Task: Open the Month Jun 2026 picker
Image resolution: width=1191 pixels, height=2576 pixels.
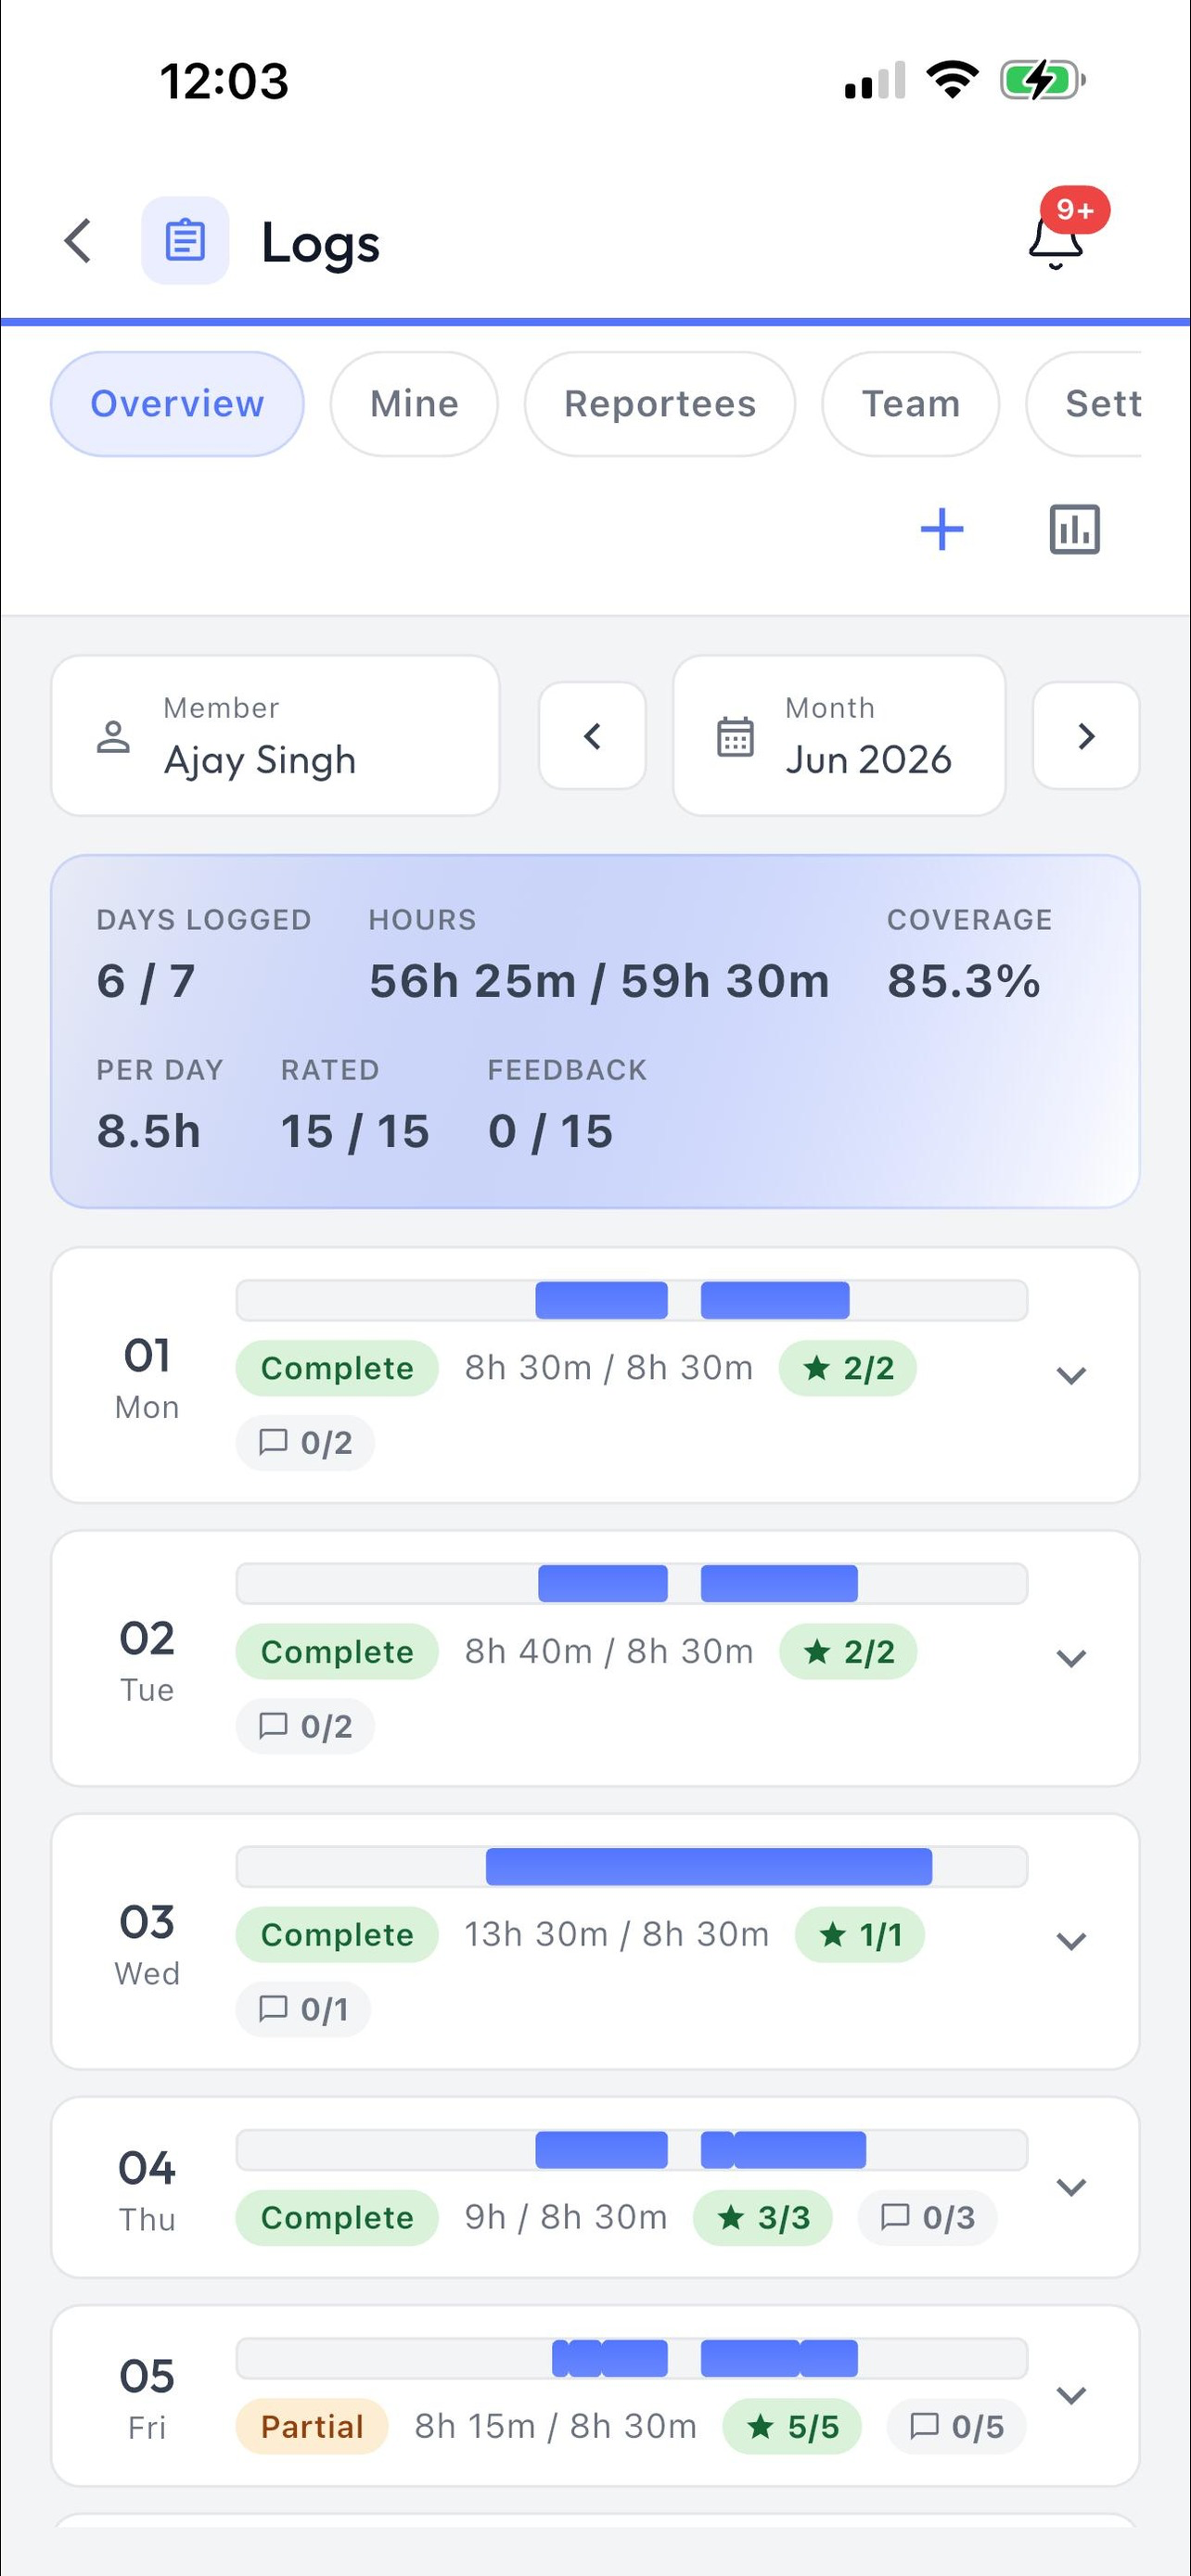Action: click(839, 736)
